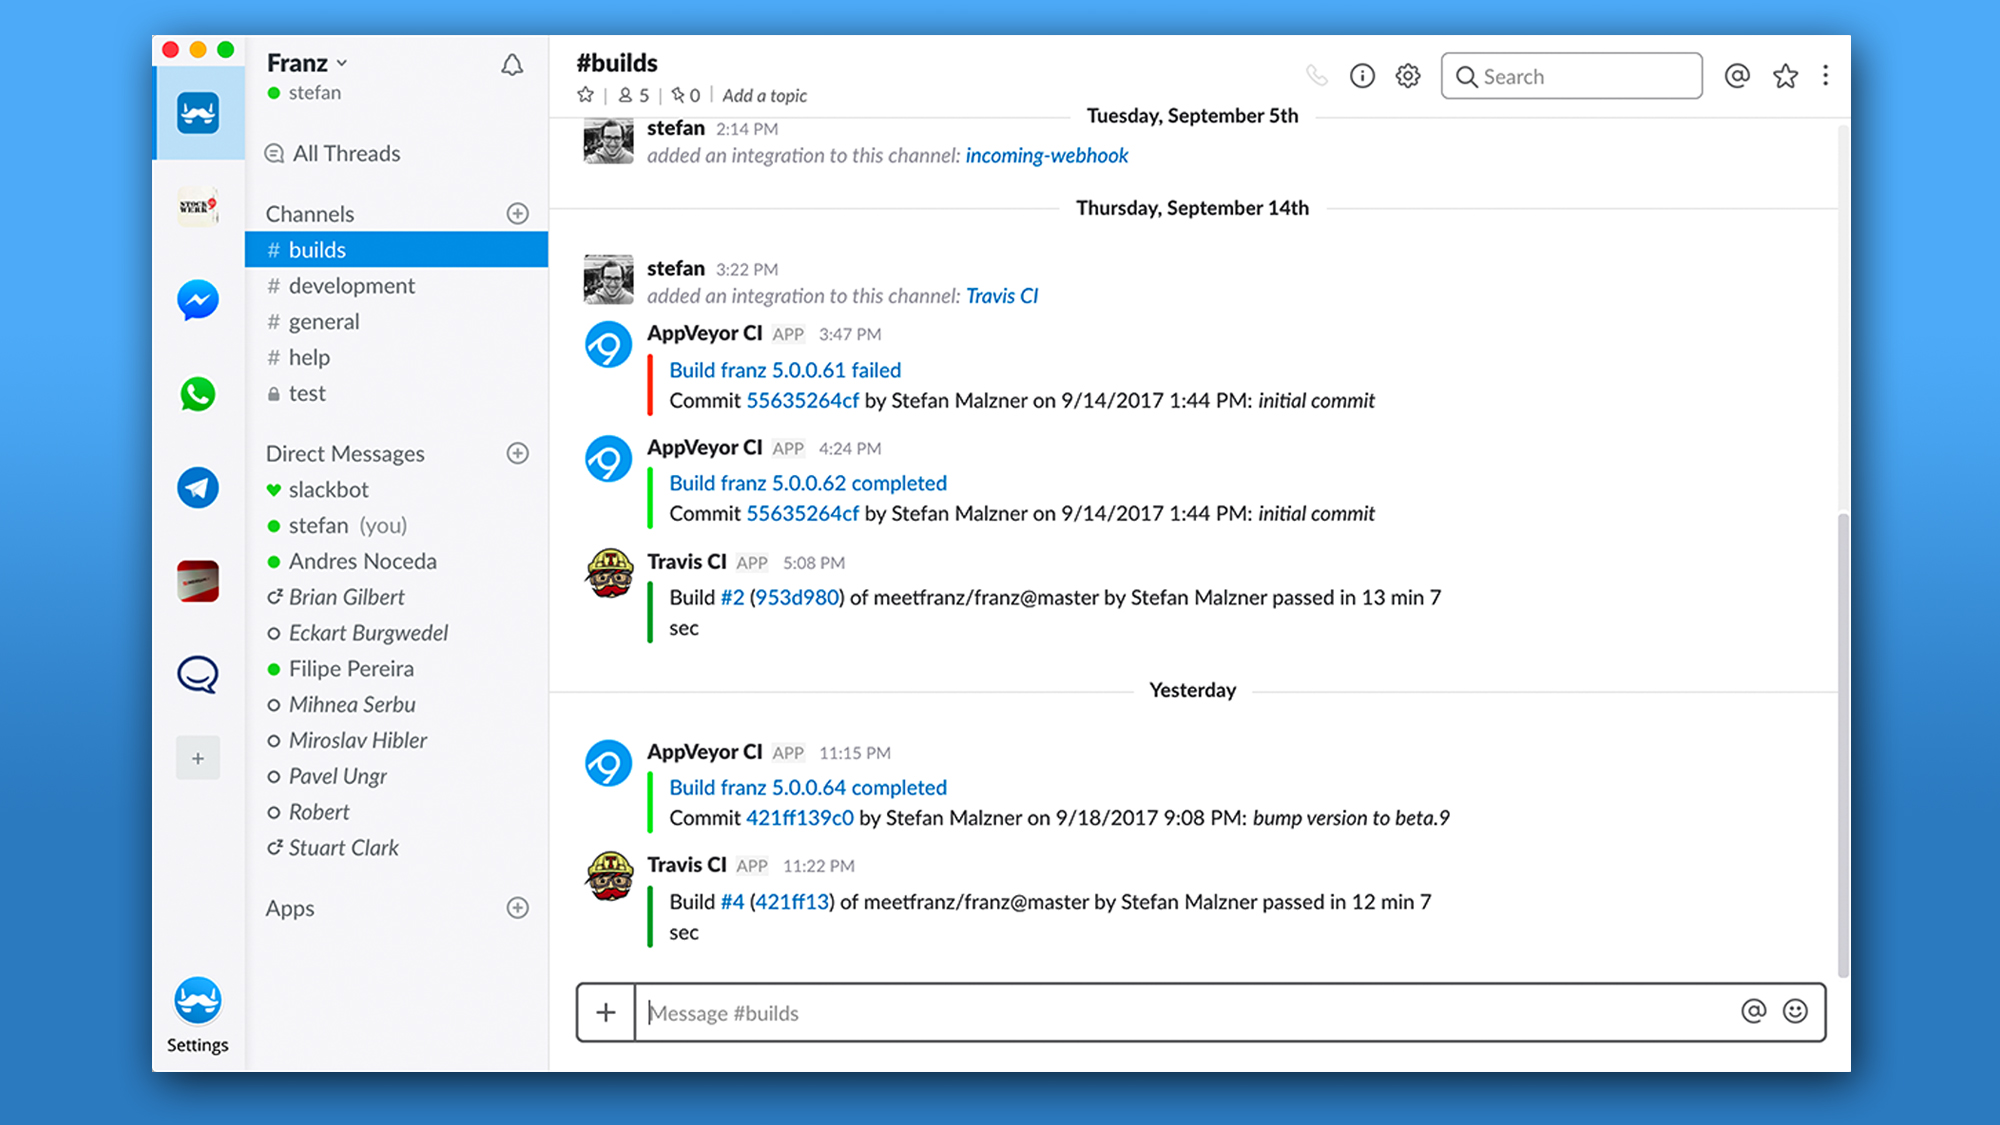Open Travis build #2 link

pos(732,598)
